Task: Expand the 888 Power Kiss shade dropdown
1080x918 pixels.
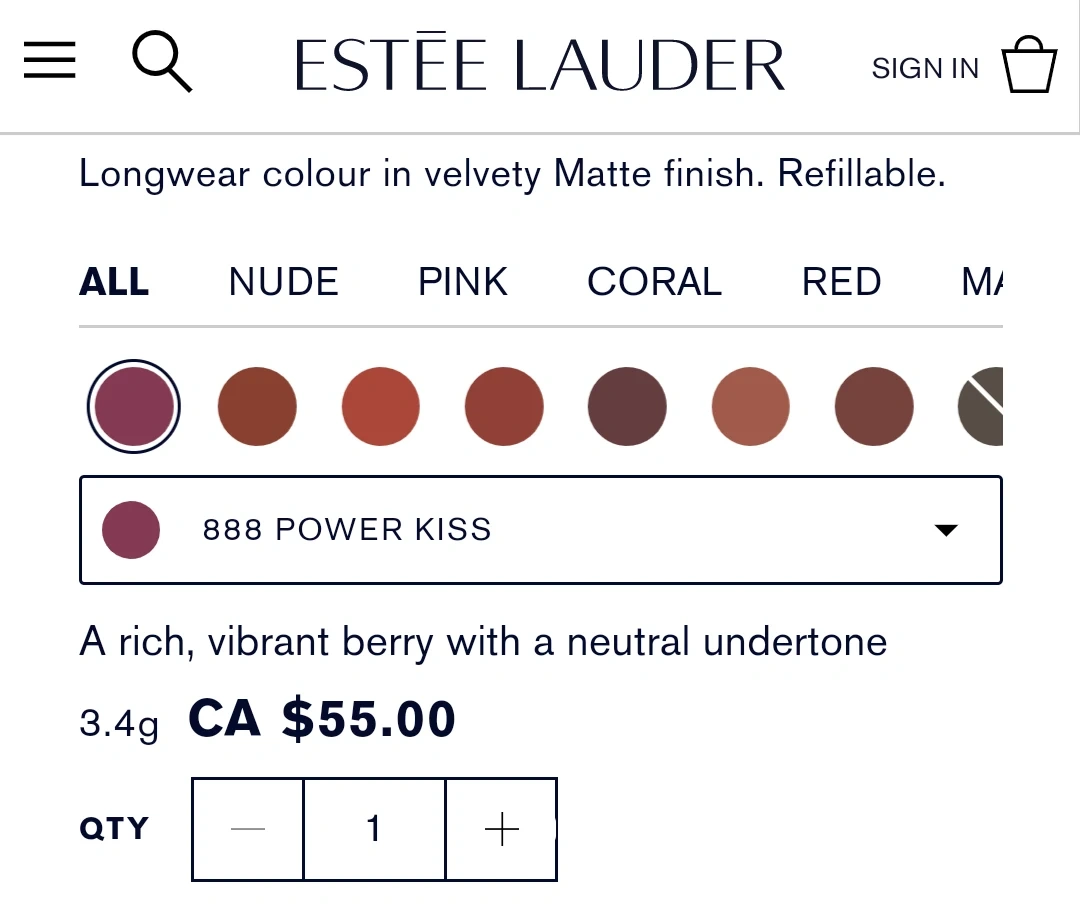Action: point(540,530)
